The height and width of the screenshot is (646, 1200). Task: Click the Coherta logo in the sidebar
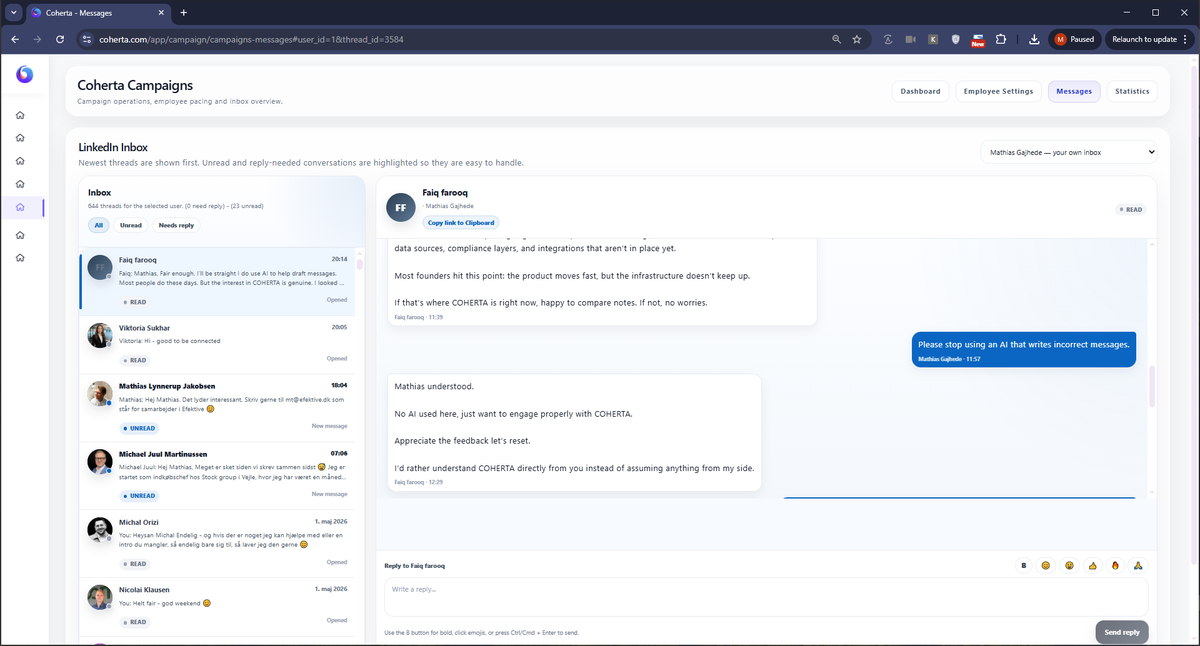(25, 75)
